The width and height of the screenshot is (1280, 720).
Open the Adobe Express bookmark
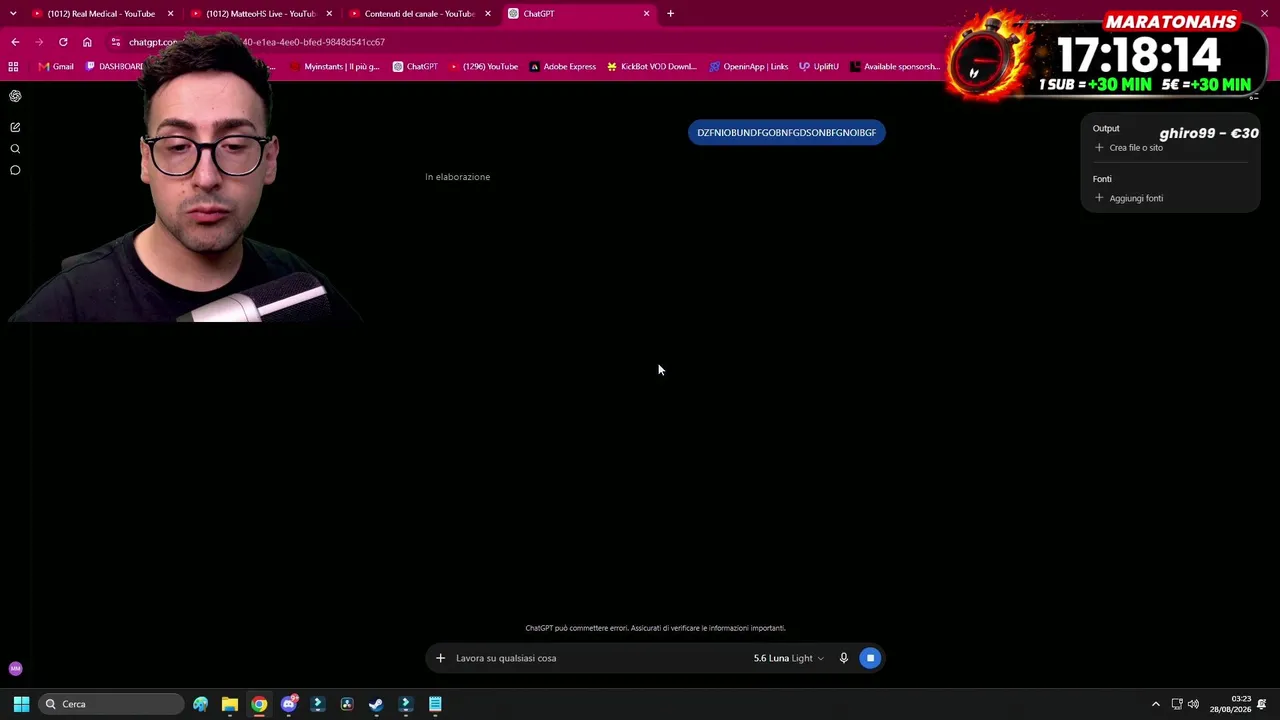563,67
